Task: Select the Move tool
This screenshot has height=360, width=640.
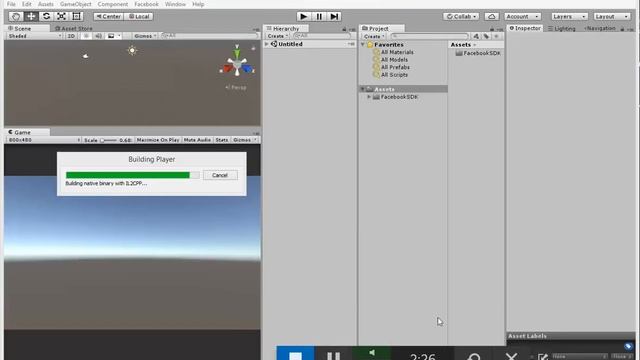Action: coord(31,16)
